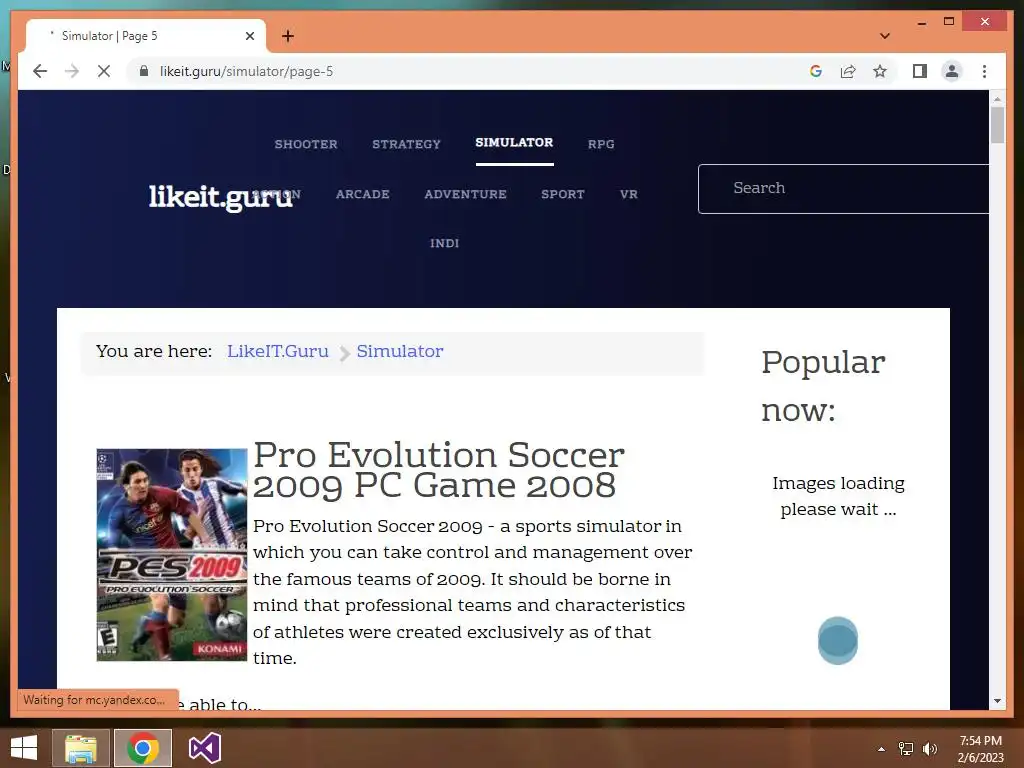This screenshot has height=768, width=1024.
Task: Click the page scrollbar thumb
Action: point(997,125)
